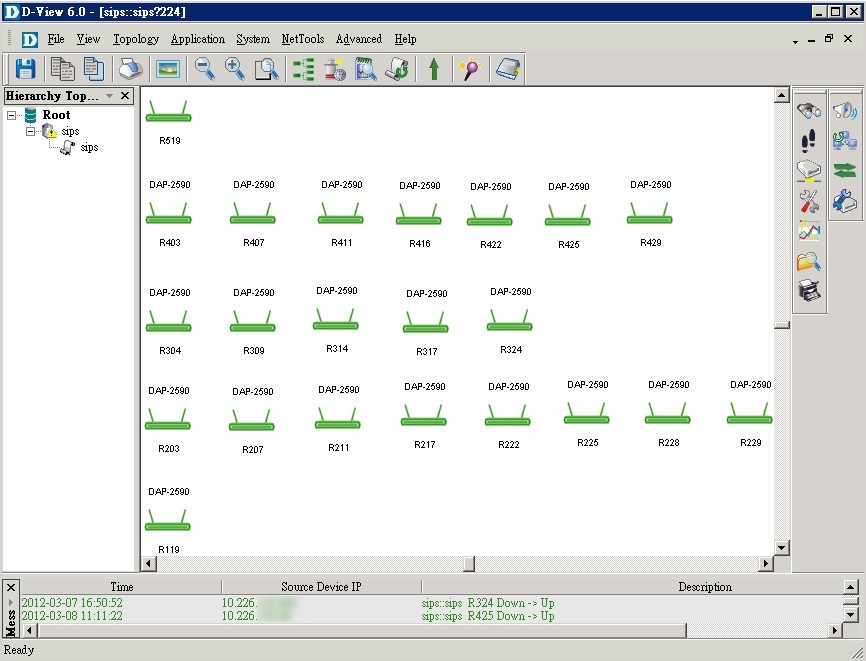Screen dimensions: 866x661
Task: Click the topology horizontal scrollbar right arrow
Action: pos(765,564)
